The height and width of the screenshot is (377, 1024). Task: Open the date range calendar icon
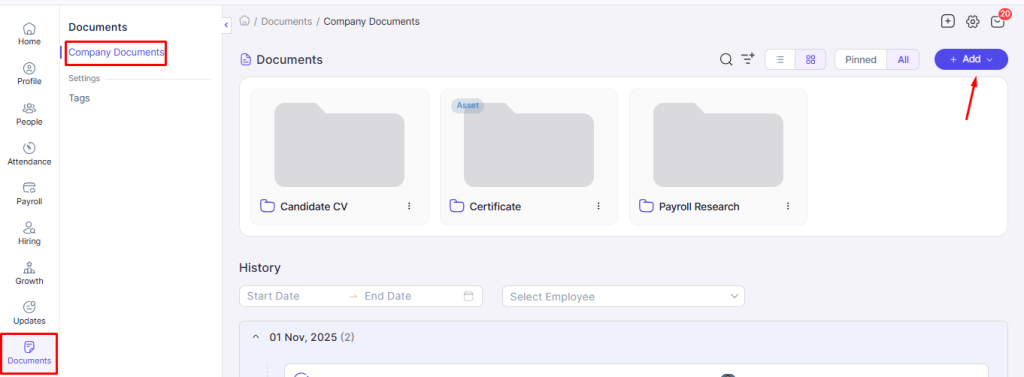(468, 296)
